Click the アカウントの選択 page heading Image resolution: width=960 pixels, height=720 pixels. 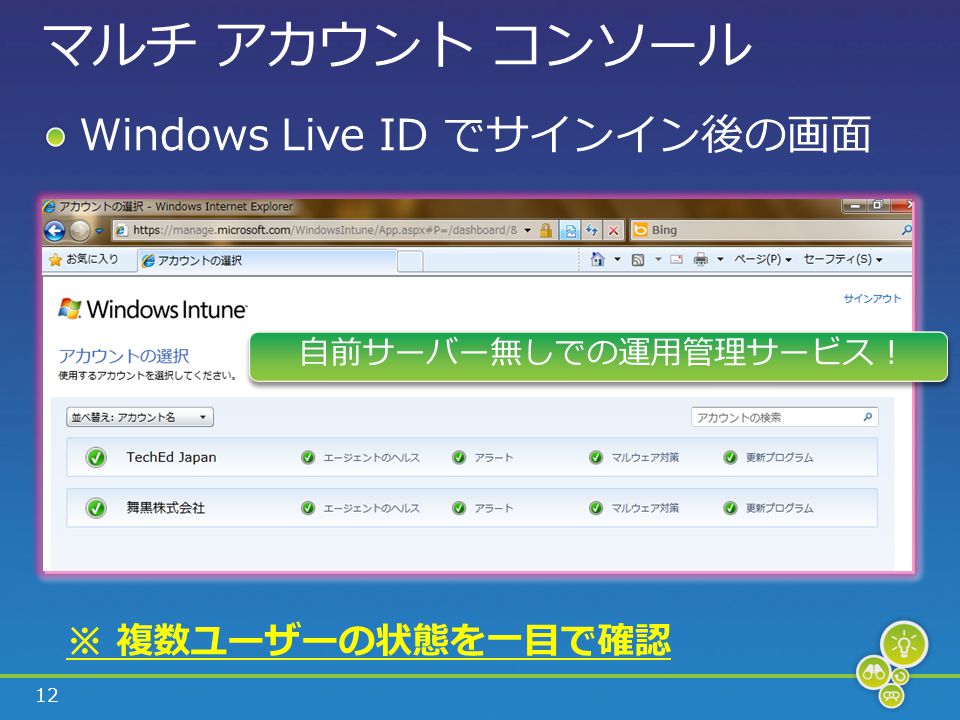coord(124,356)
